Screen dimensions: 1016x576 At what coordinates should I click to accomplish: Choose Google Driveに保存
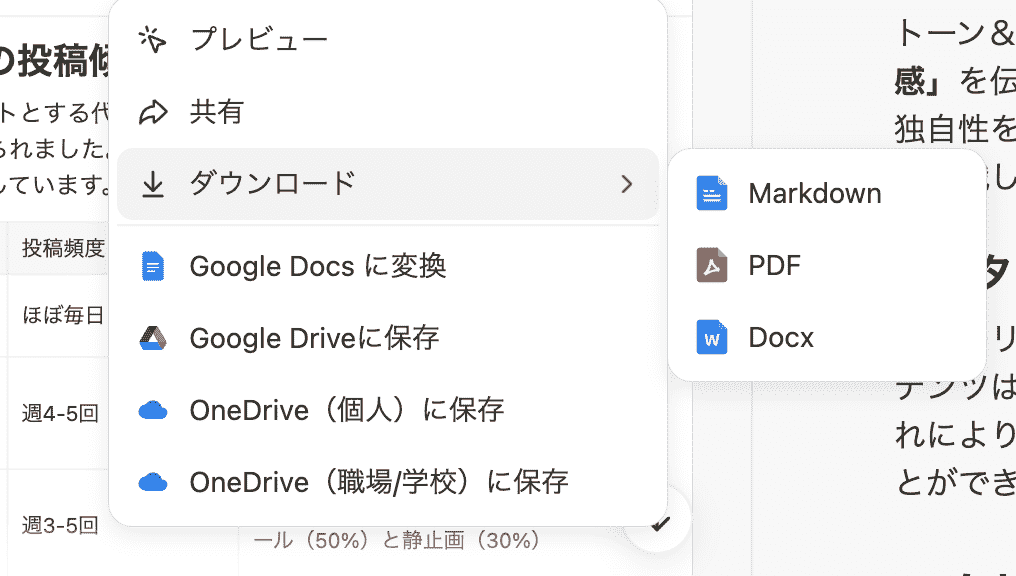(387, 338)
